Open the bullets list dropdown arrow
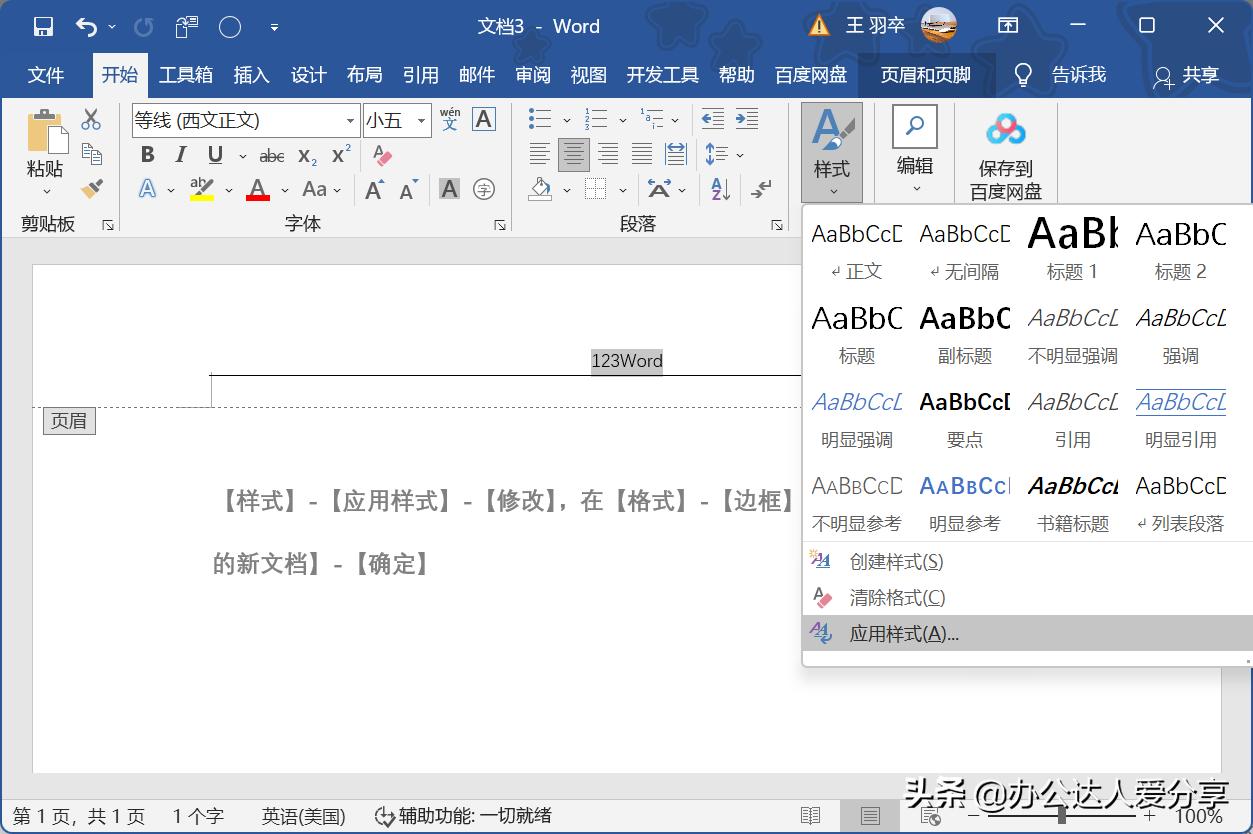 click(x=566, y=119)
